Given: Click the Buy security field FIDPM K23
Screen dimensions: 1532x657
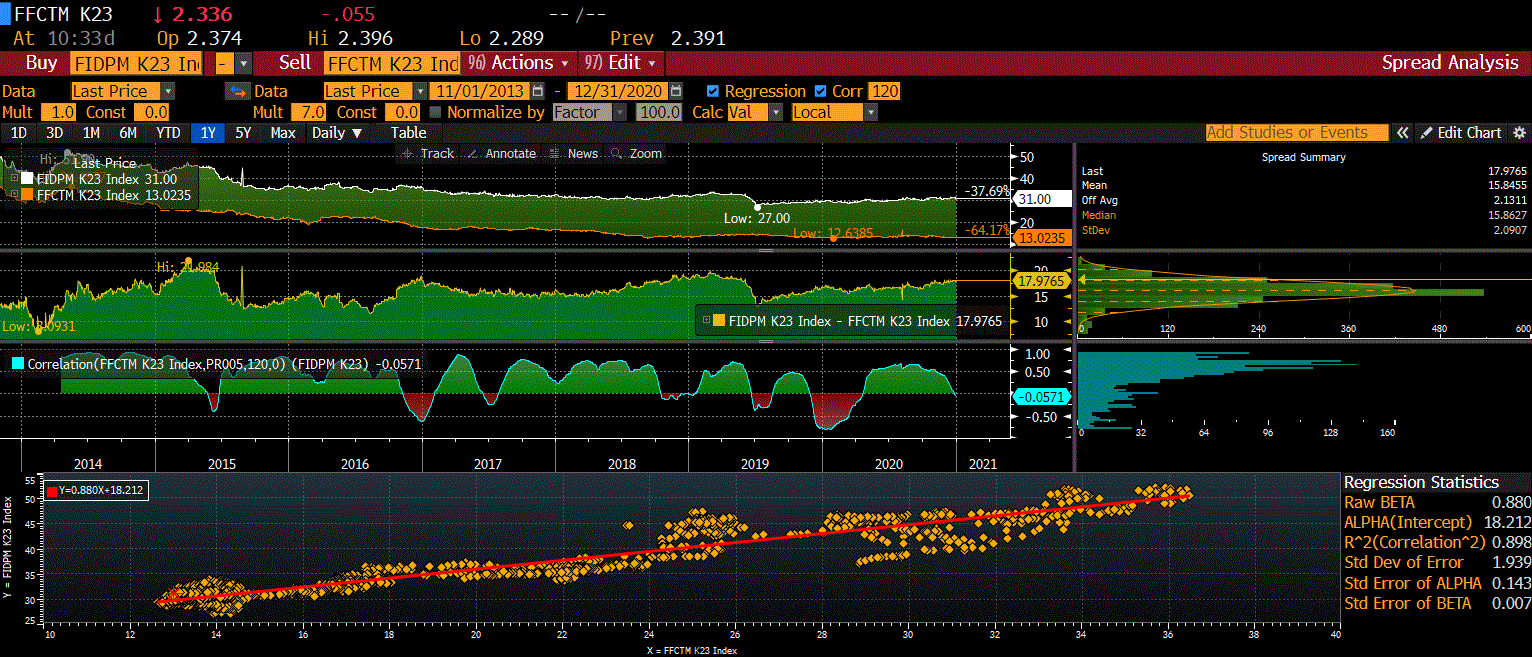Looking at the screenshot, I should tap(136, 63).
